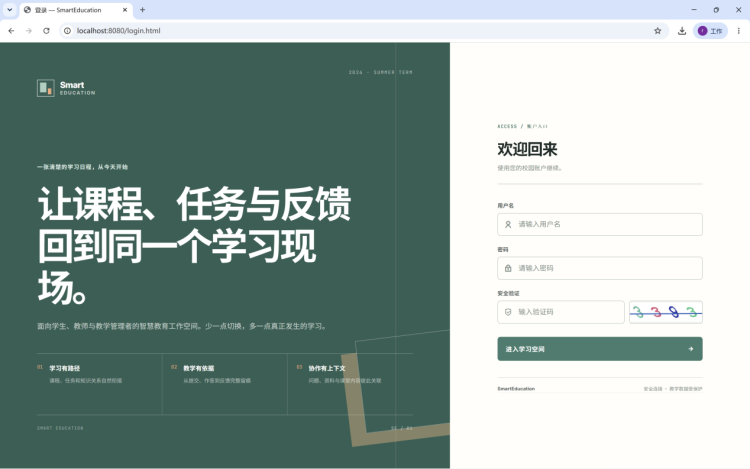Click the 进入学习空间 button

pyautogui.click(x=600, y=349)
